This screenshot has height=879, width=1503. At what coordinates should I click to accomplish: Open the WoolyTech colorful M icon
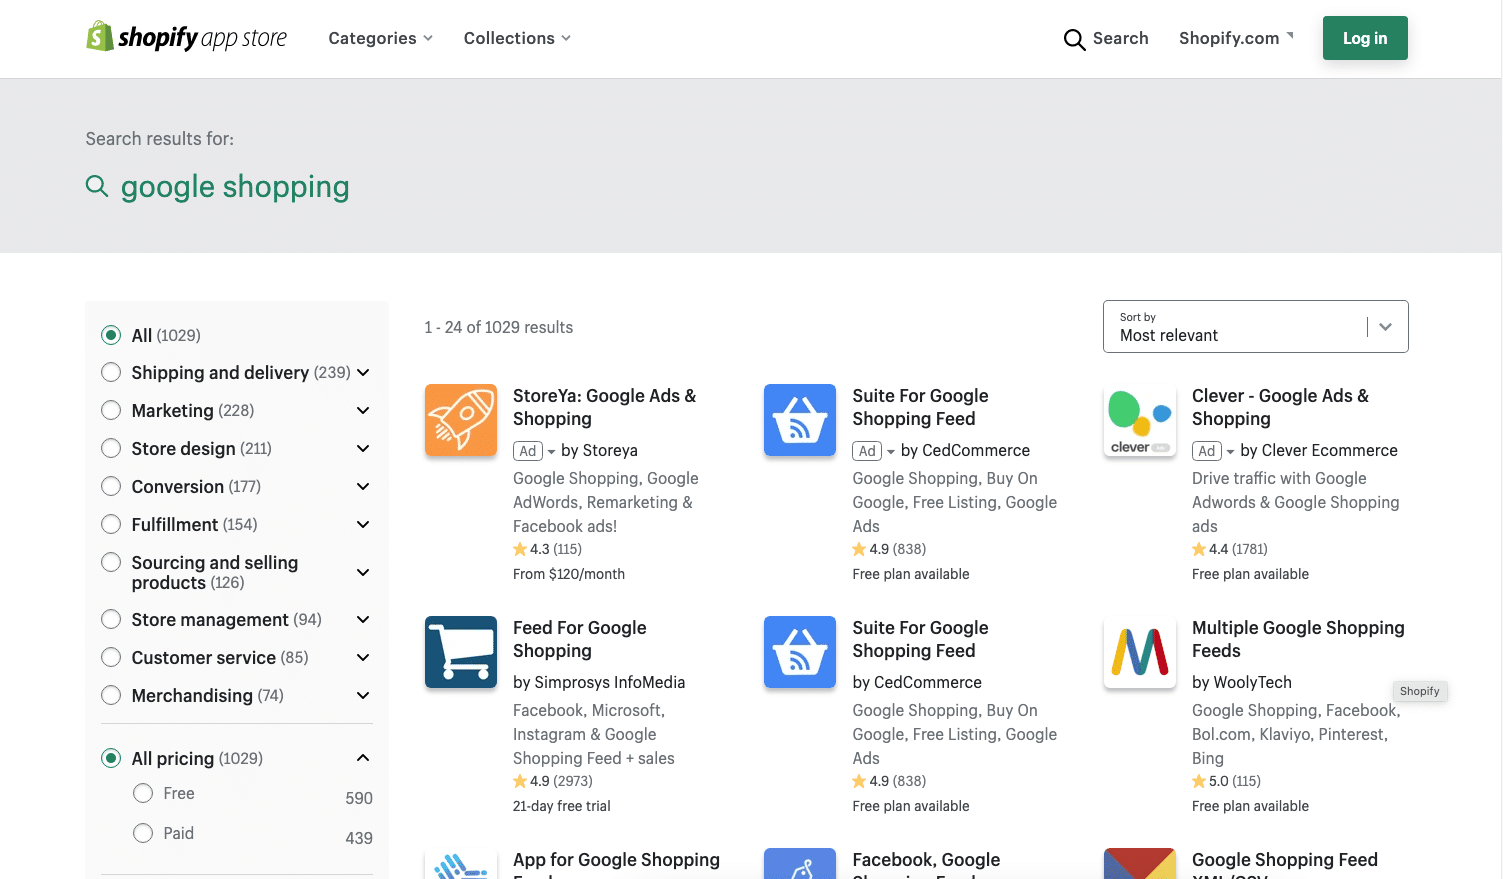click(x=1140, y=652)
